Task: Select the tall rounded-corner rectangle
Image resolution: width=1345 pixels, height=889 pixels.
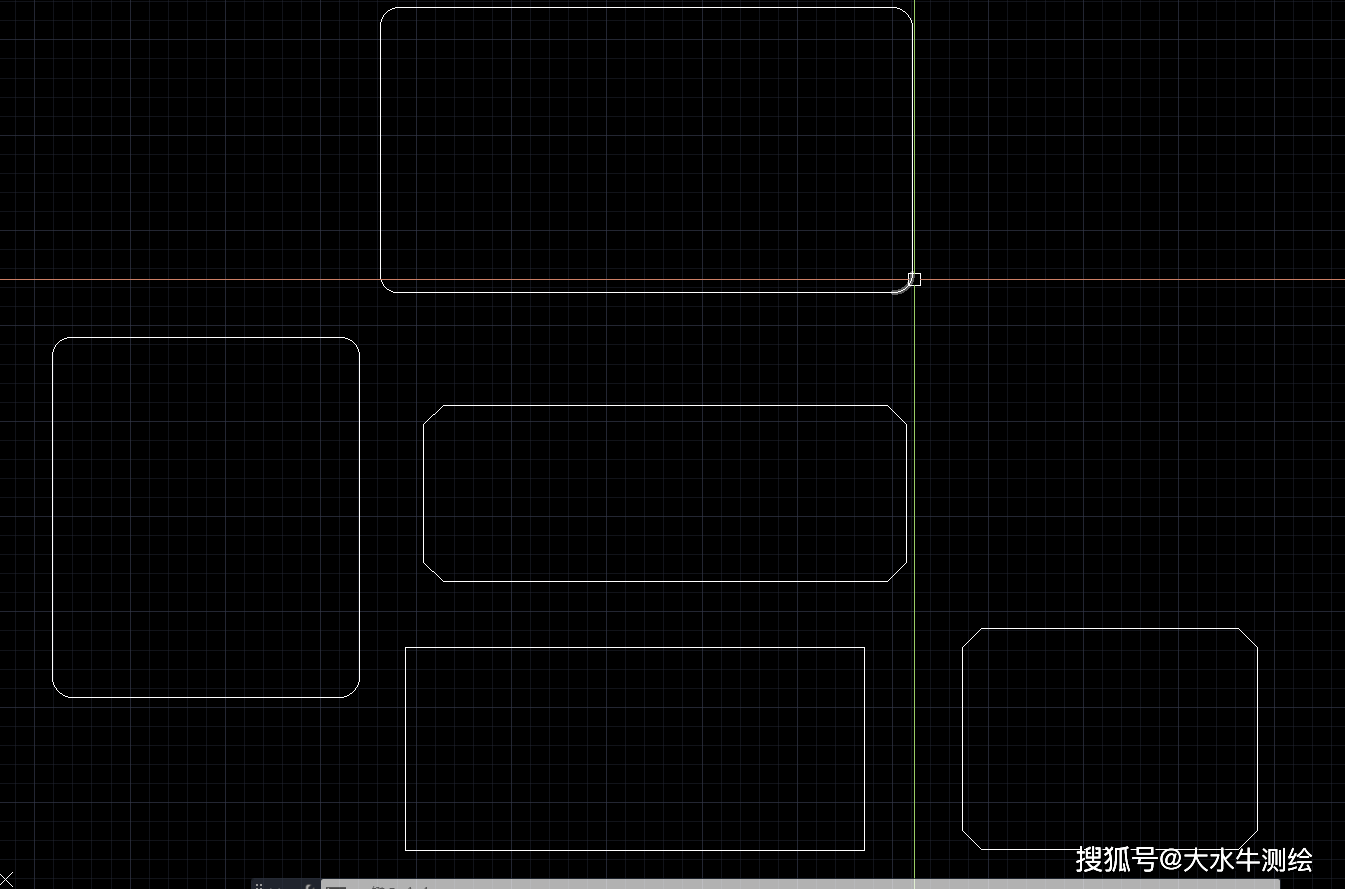Action: tap(206, 517)
